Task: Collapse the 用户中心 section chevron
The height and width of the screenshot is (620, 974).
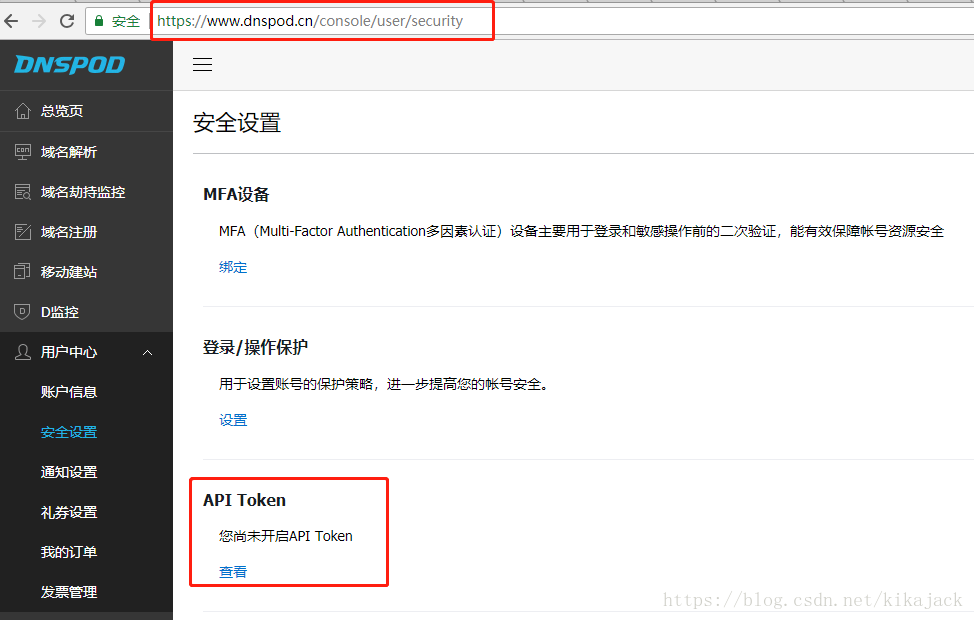Action: pos(147,352)
